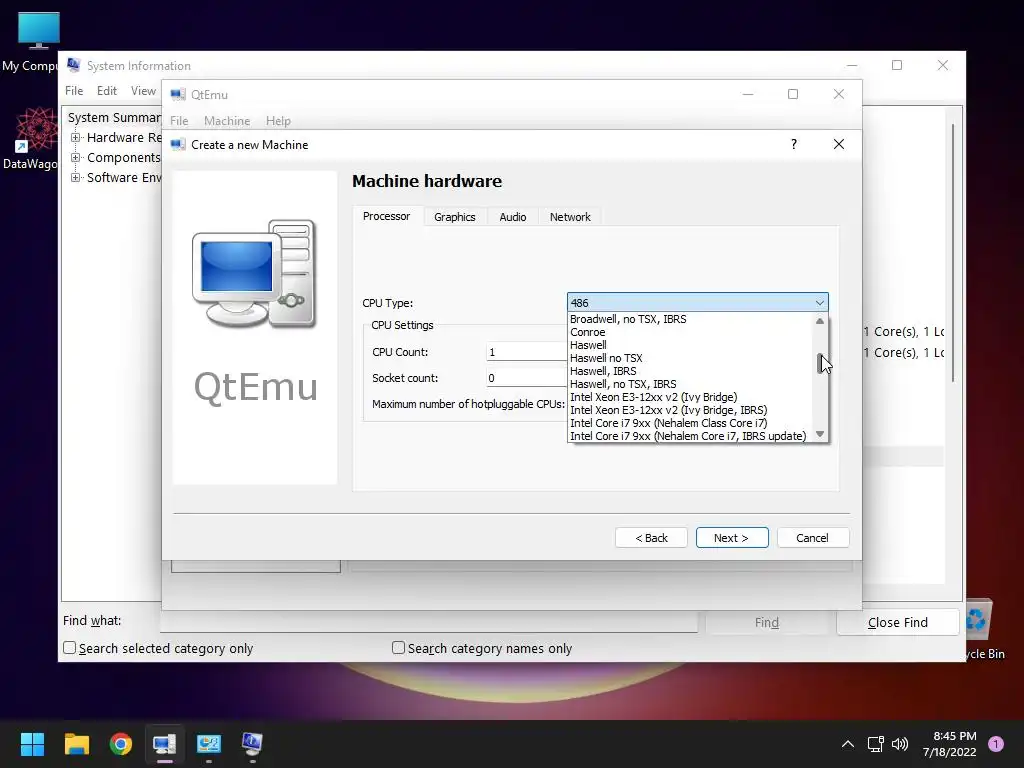The width and height of the screenshot is (1024, 768).
Task: Select Intel Xeon E3-12xx v2 (Ivy Bridge, IBRS)
Action: [690, 410]
